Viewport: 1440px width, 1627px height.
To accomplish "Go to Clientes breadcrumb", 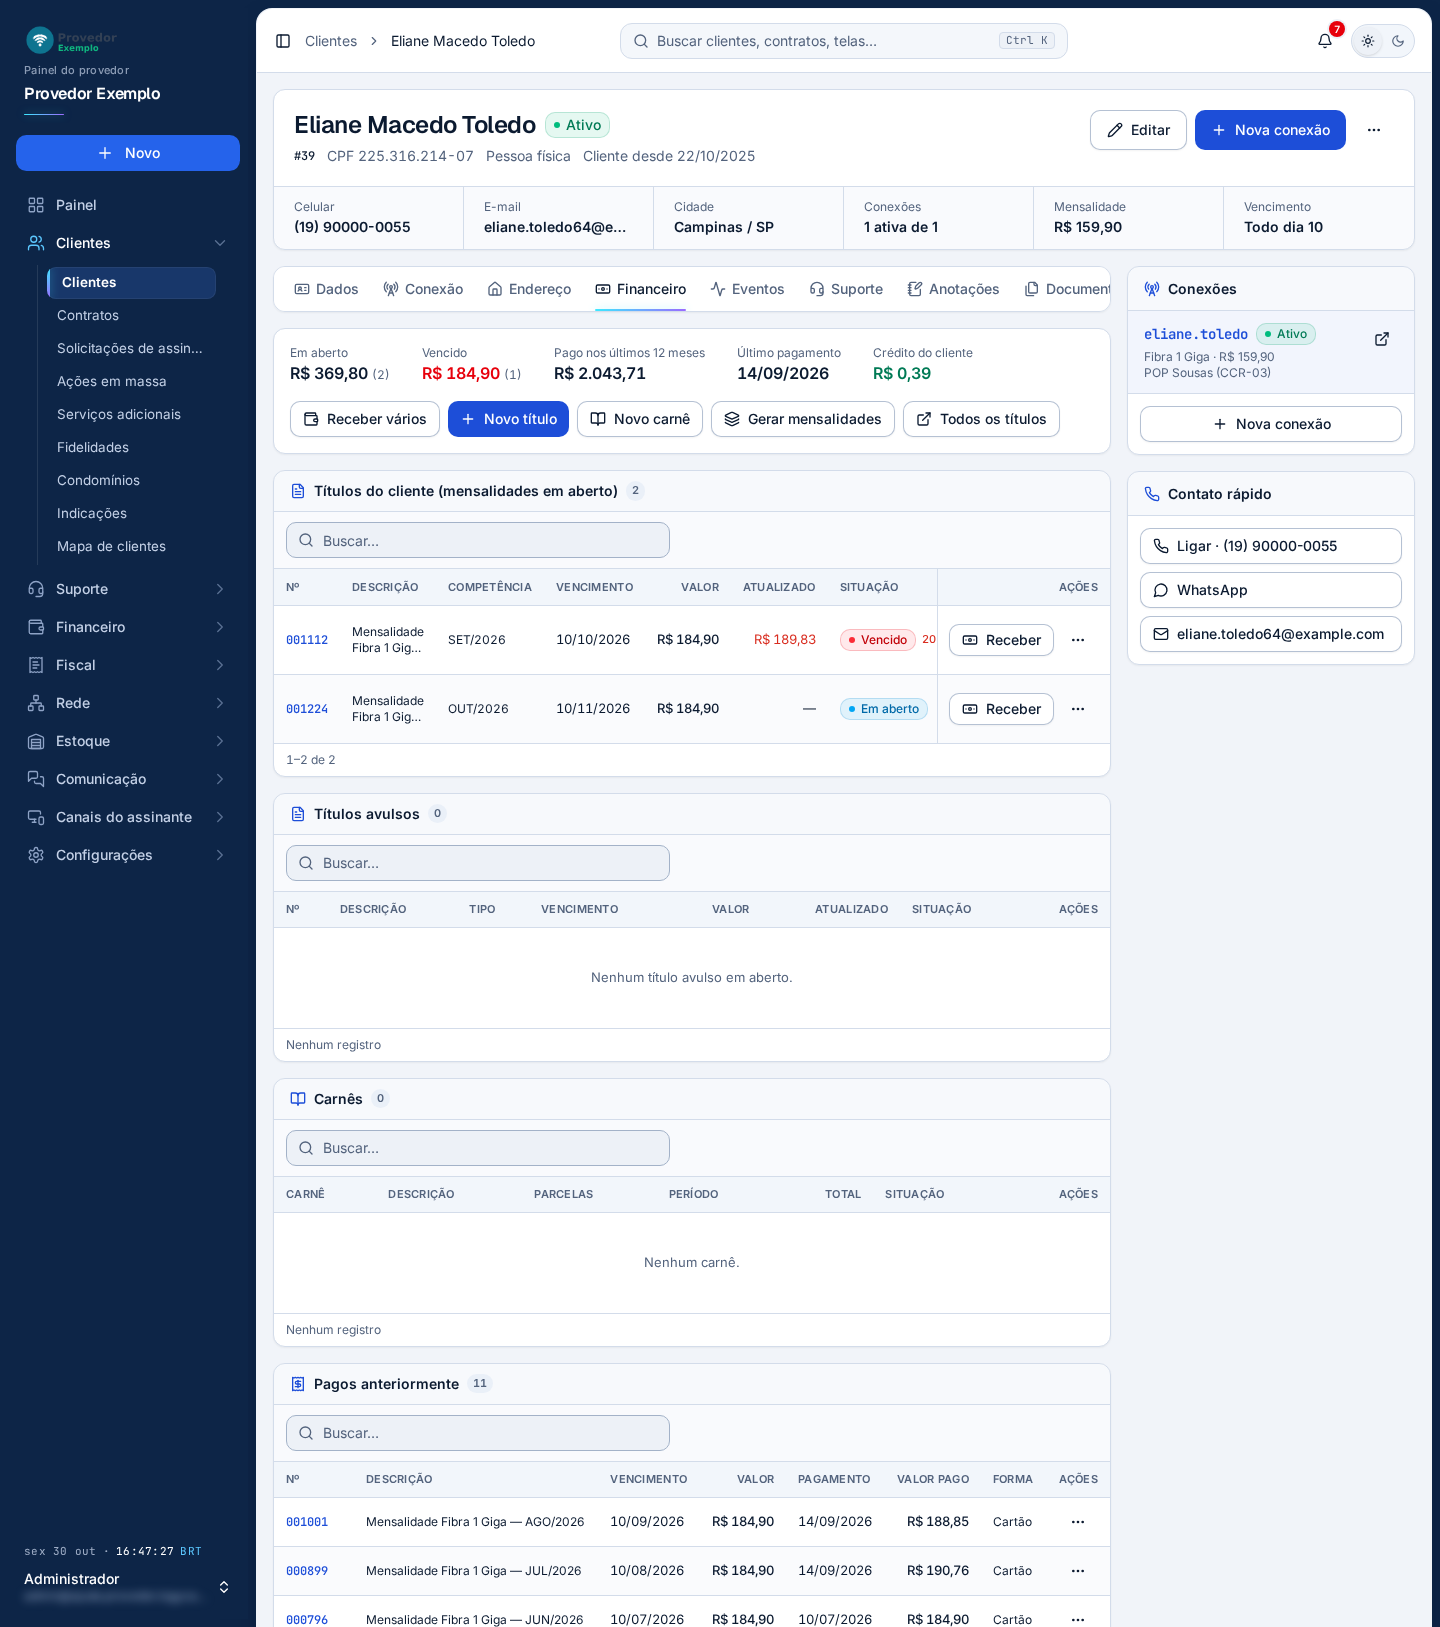I will click(x=331, y=41).
